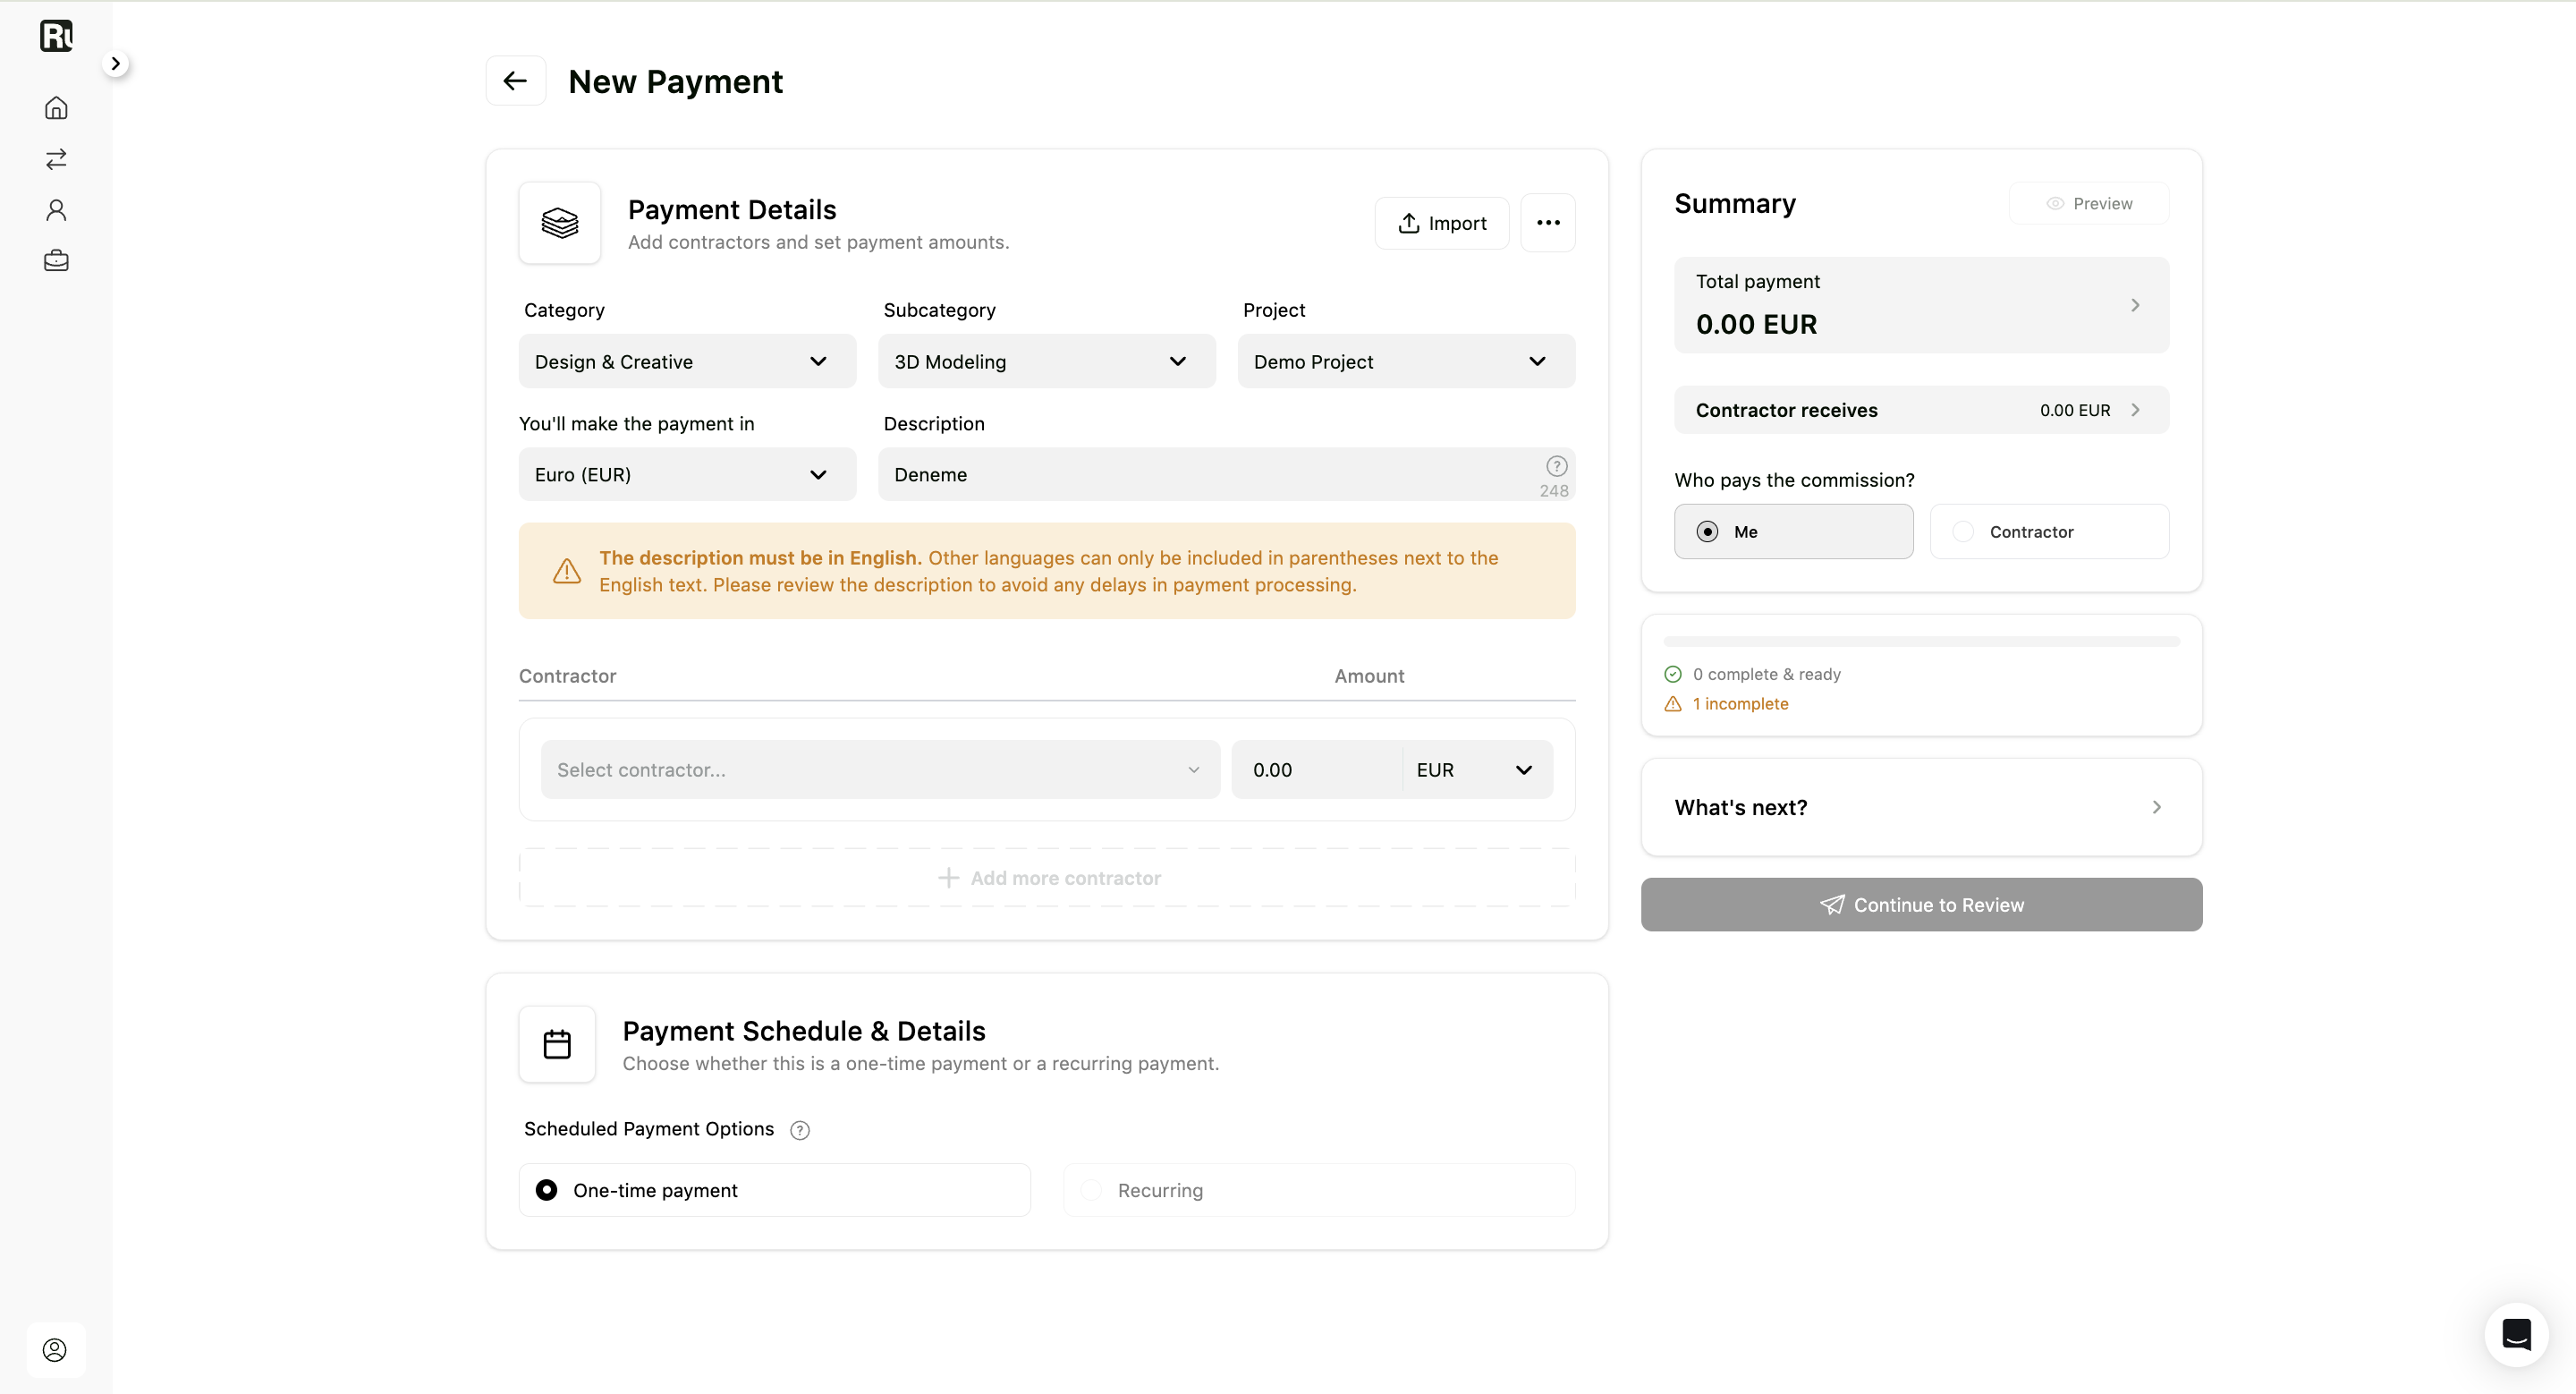Click the Contractor column header
The image size is (2576, 1394).
567,676
